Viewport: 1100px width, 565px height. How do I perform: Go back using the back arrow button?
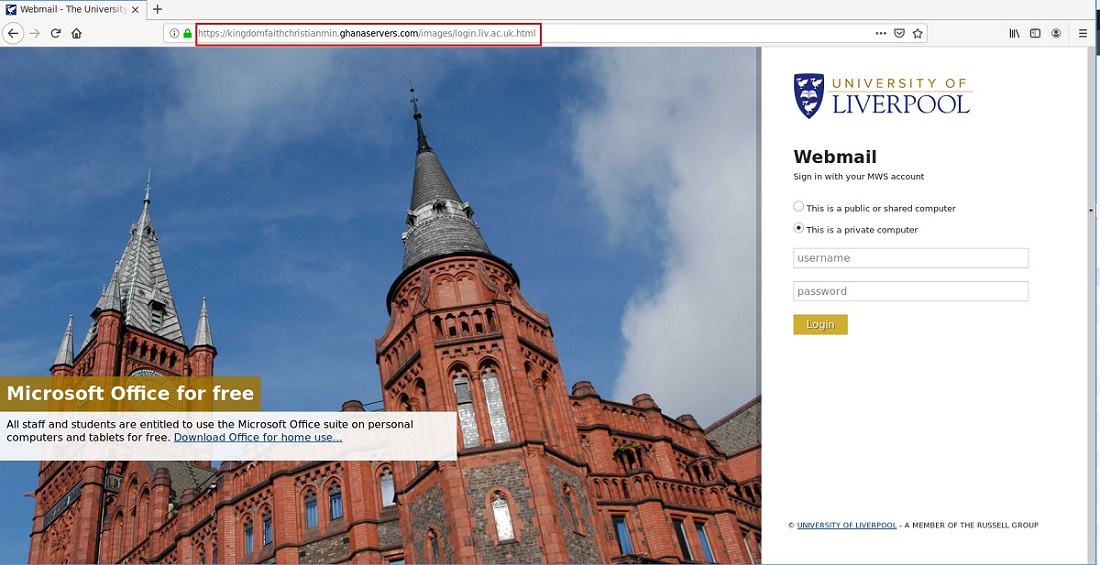tap(13, 33)
